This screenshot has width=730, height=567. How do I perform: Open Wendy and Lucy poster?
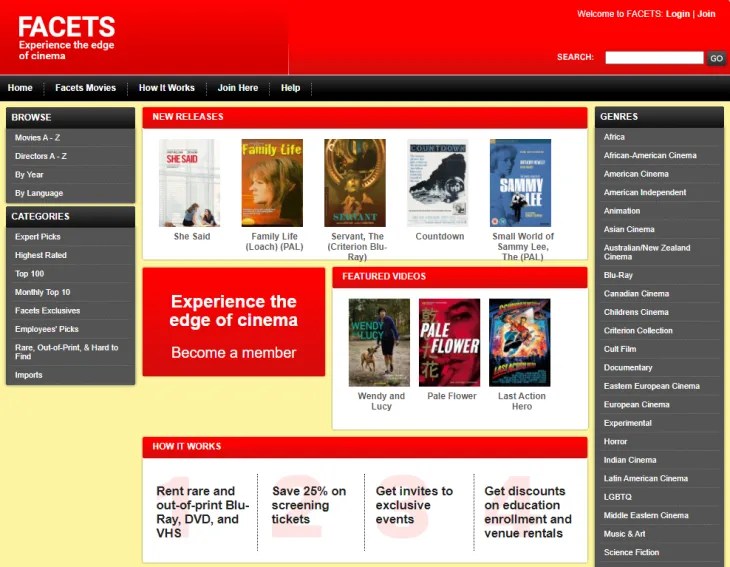(379, 343)
